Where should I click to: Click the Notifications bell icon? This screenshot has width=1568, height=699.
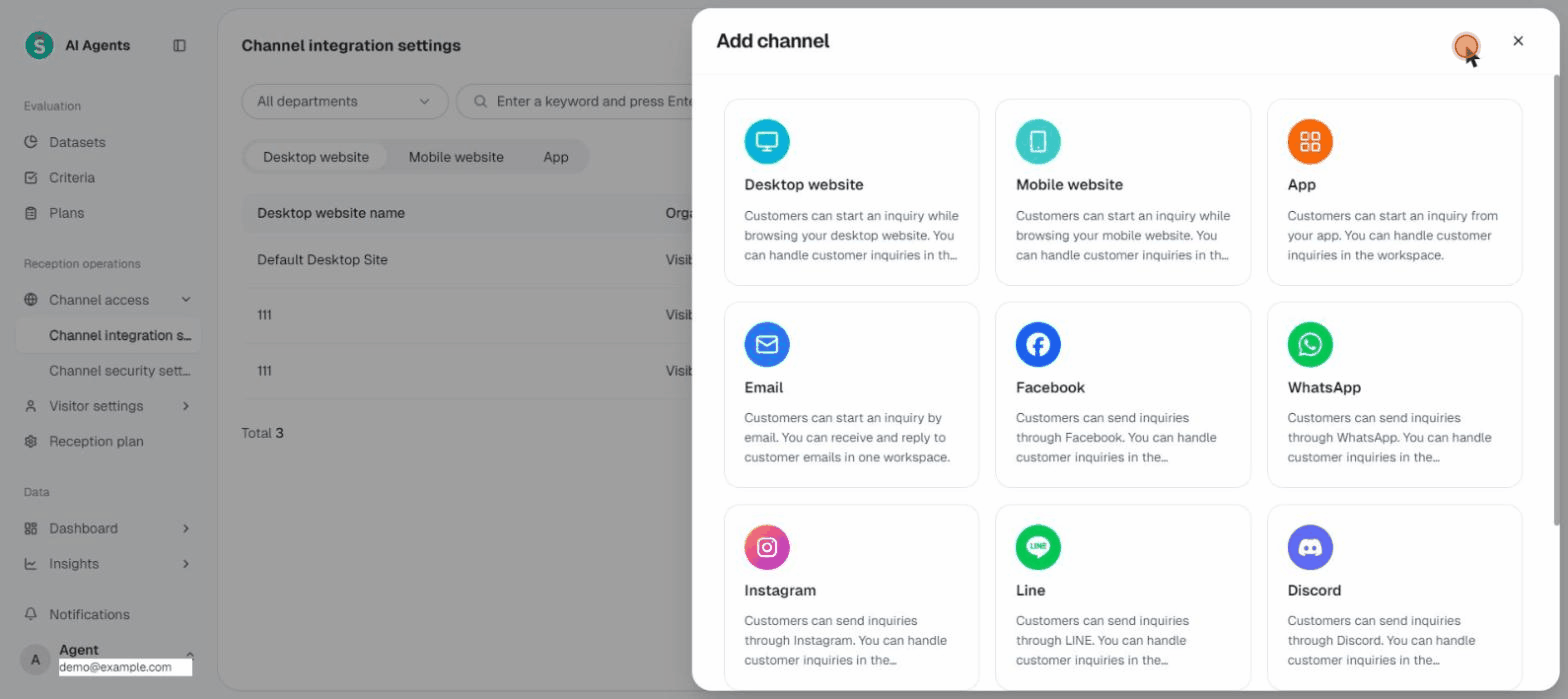(31, 614)
